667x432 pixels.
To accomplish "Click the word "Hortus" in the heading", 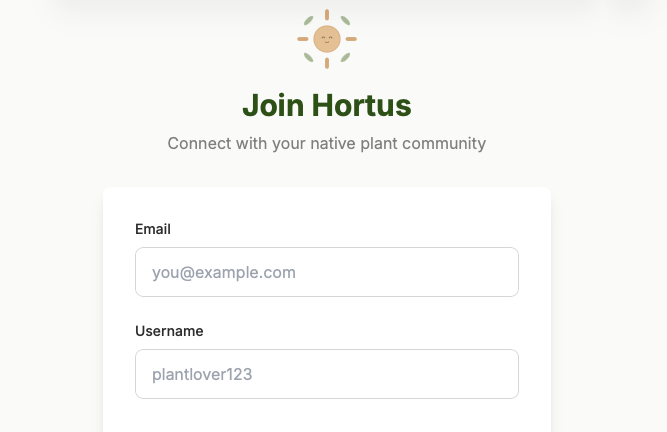I will [361, 105].
